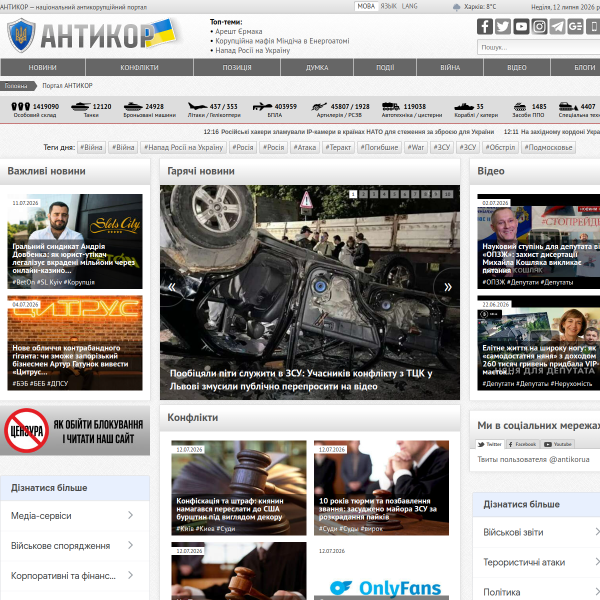
Task: Open Конфіскація та штраф бурштин article
Action: point(239,488)
